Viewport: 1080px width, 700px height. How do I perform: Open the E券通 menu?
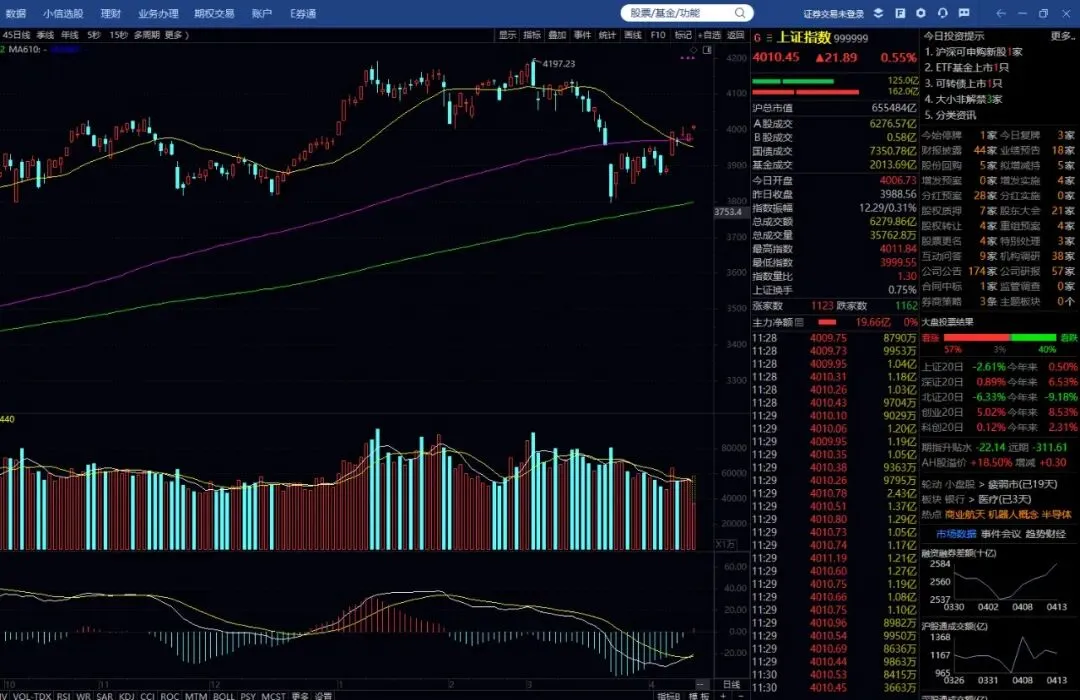(x=303, y=13)
